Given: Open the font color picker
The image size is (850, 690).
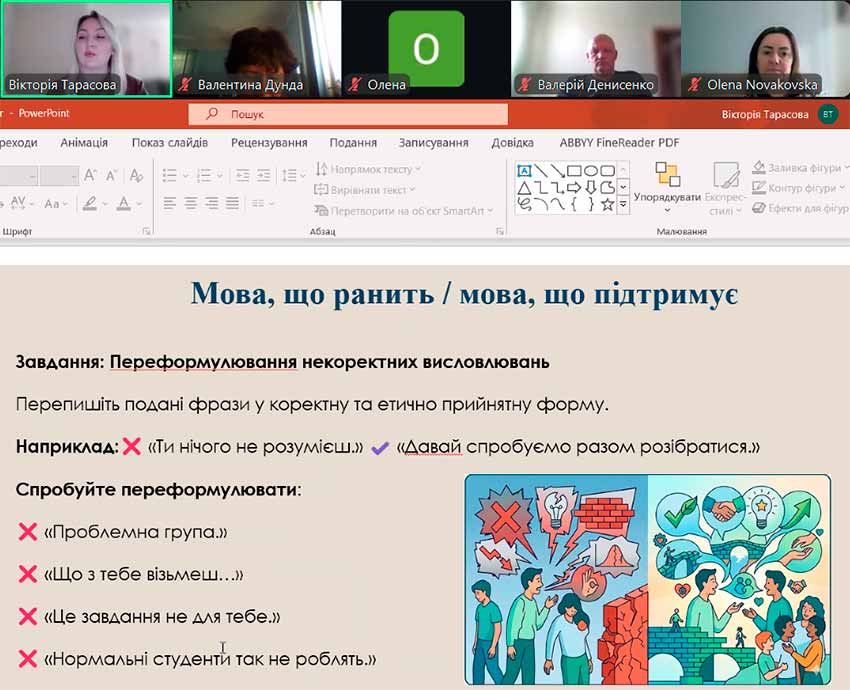Looking at the screenshot, I should click(x=124, y=203).
